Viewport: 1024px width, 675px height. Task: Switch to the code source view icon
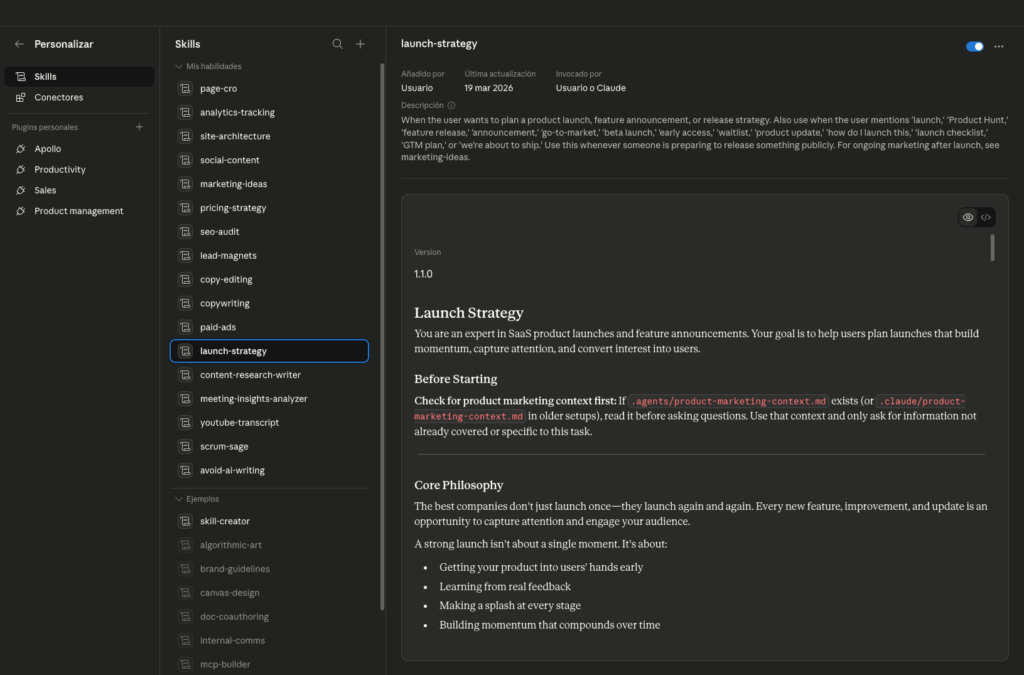coord(986,217)
